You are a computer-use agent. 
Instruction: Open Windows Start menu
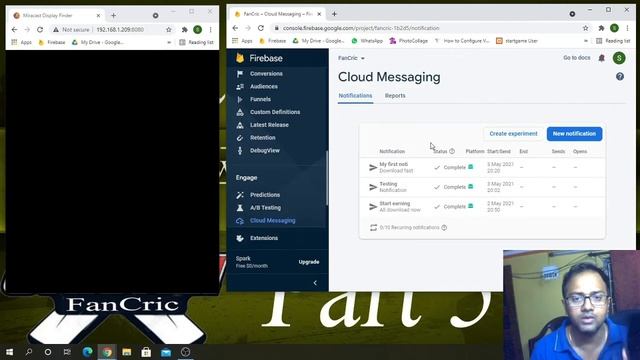tap(9, 352)
